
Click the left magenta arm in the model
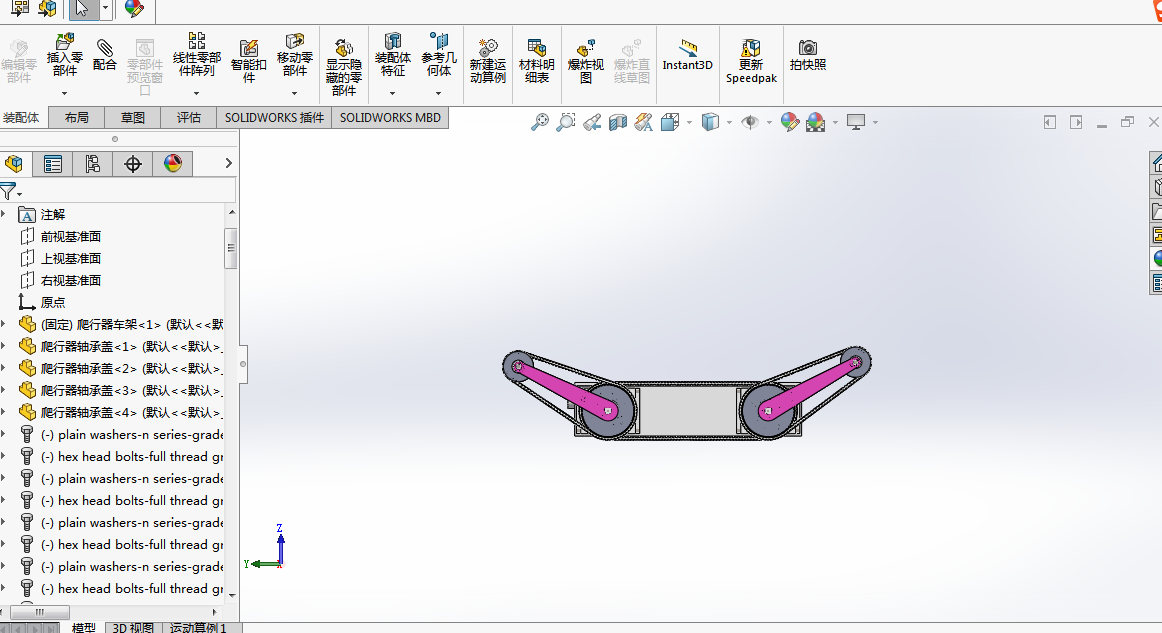(563, 389)
